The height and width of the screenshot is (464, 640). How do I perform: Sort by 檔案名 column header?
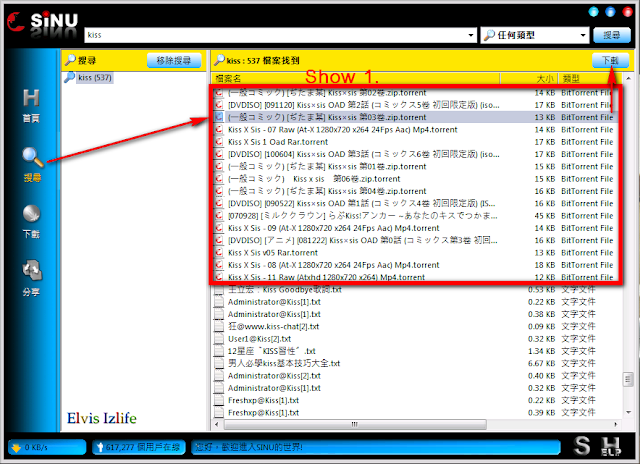356,78
